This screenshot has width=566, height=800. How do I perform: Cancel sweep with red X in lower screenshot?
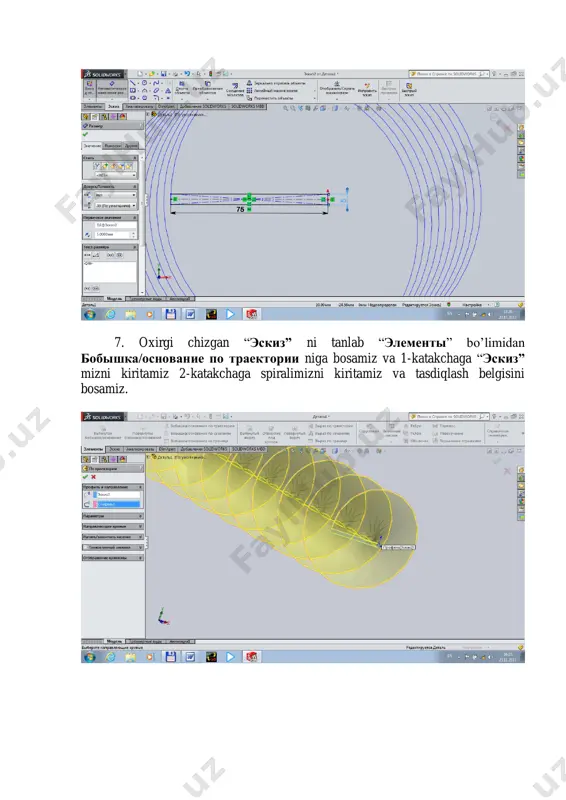[x=93, y=477]
